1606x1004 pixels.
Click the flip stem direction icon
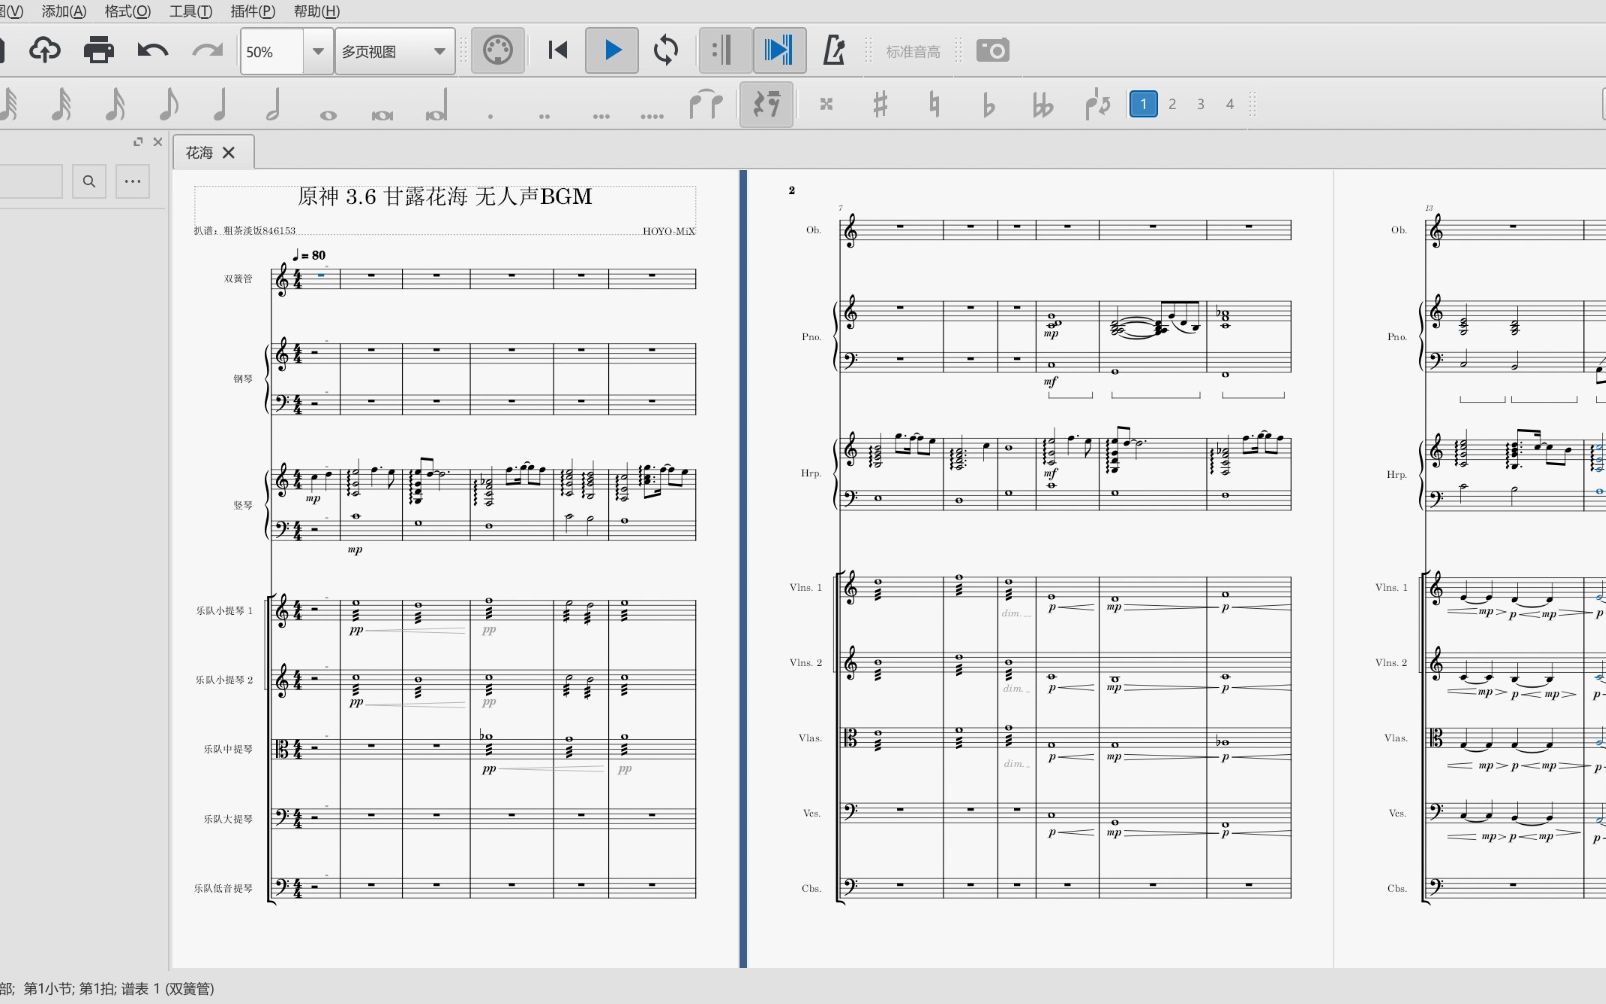click(1097, 104)
